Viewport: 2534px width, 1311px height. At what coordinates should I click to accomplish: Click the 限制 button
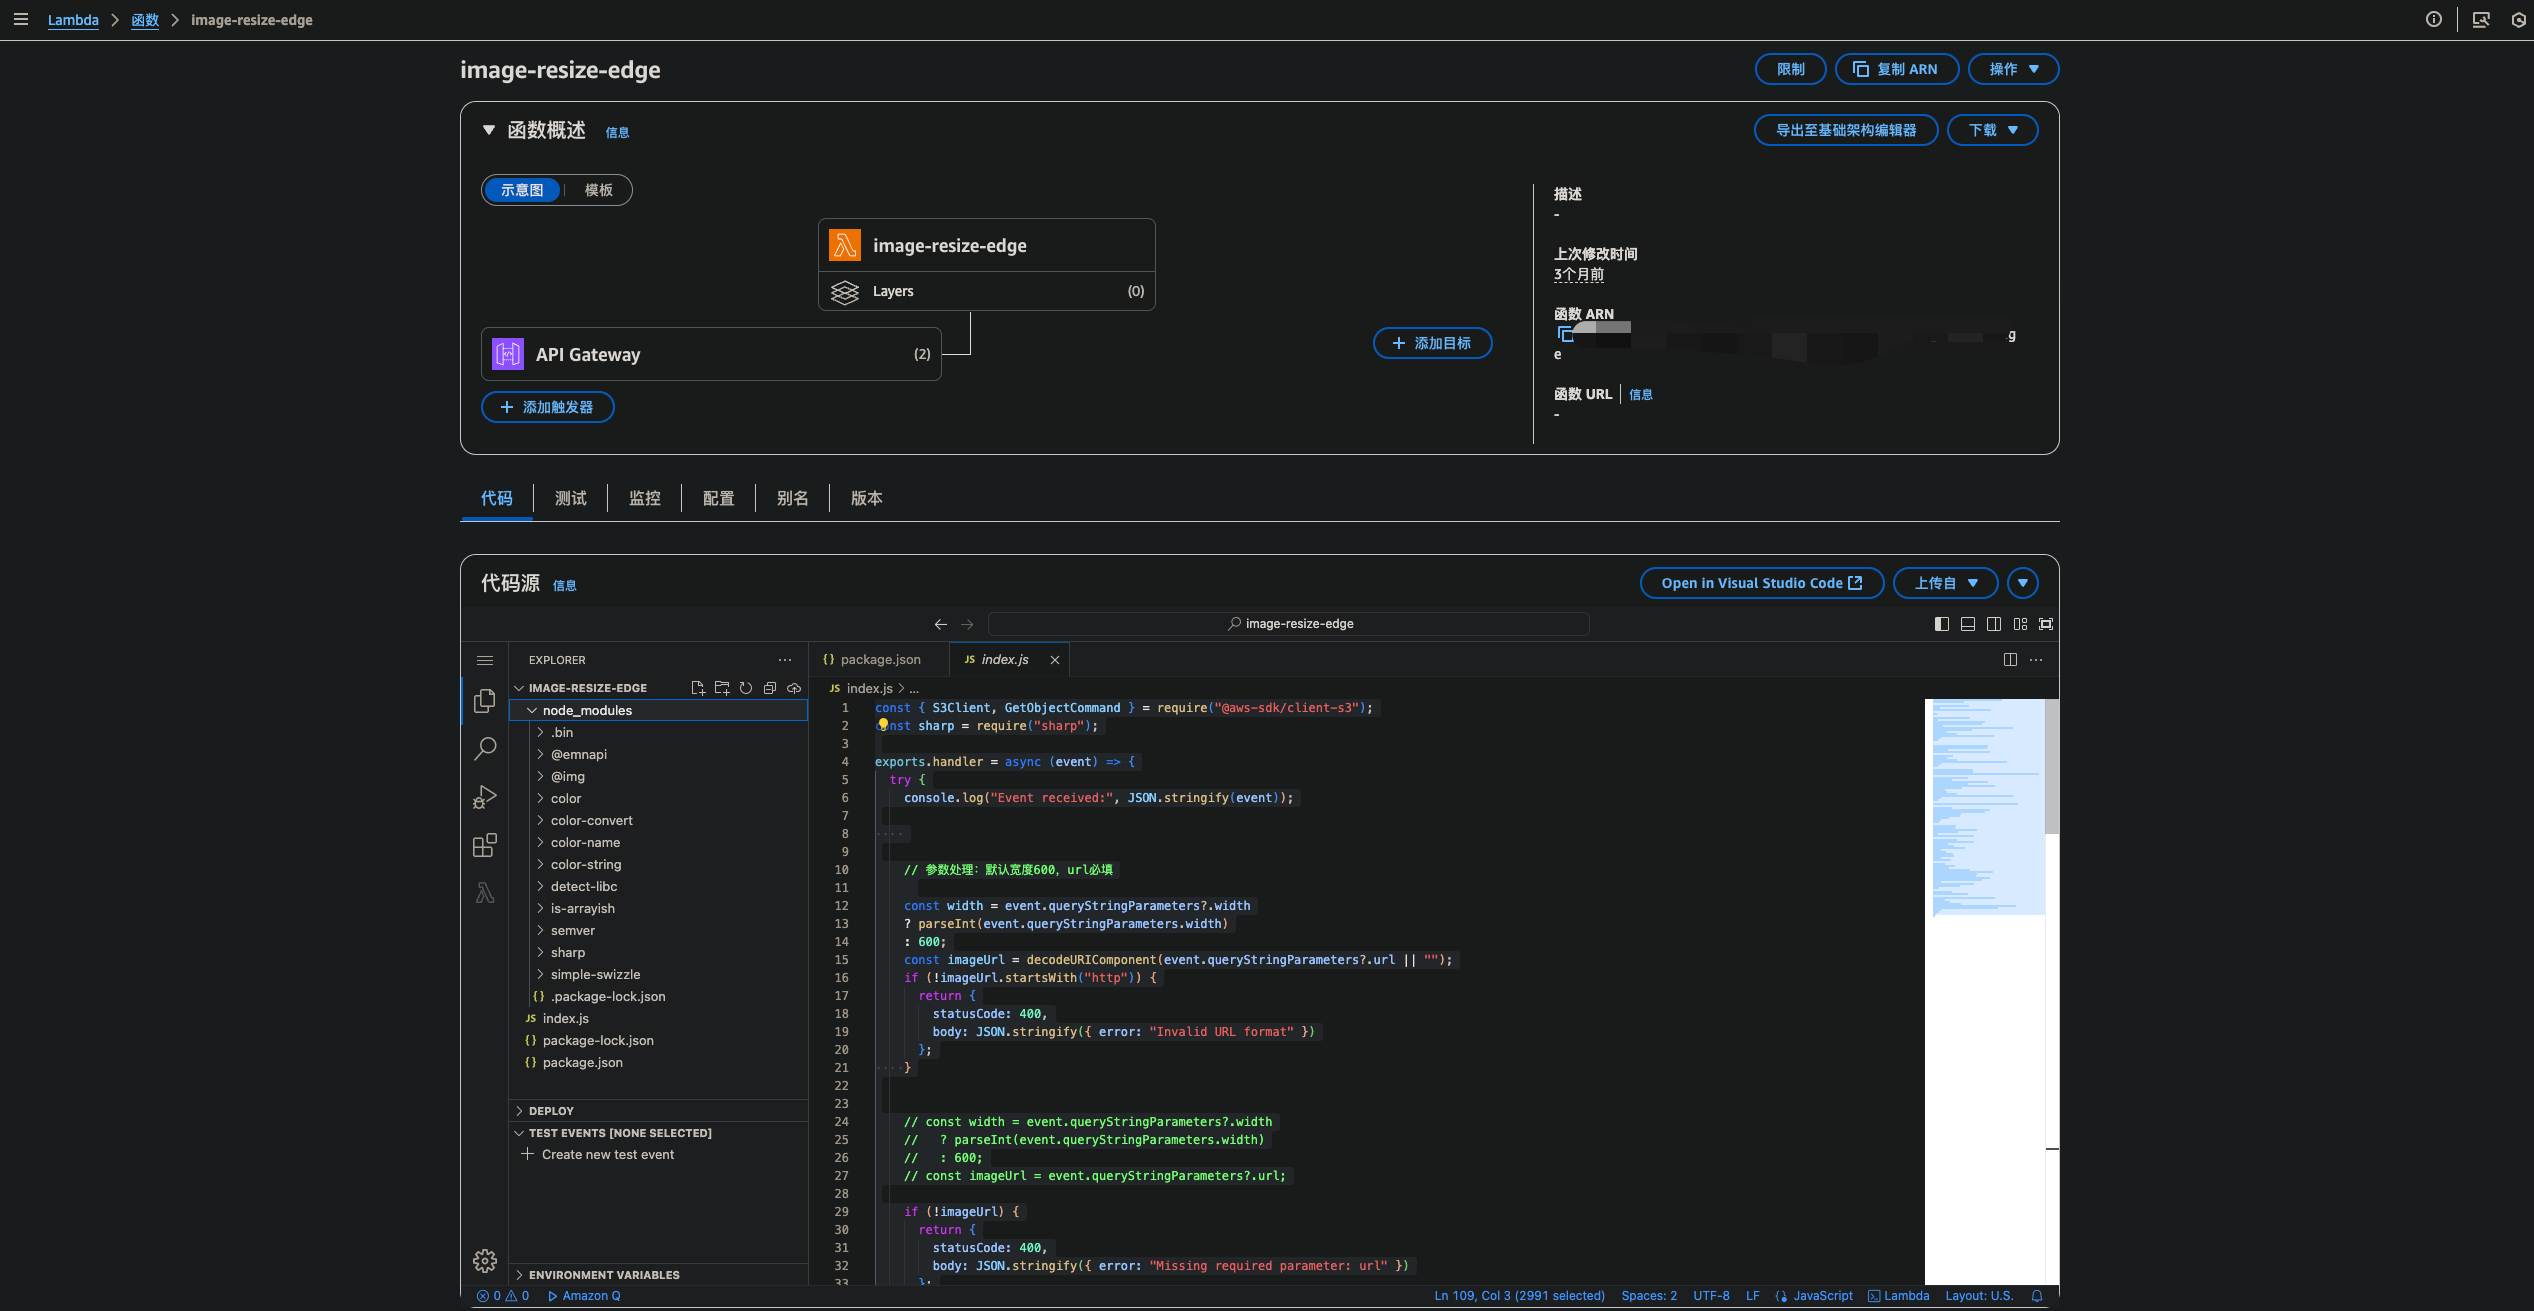tap(1790, 69)
